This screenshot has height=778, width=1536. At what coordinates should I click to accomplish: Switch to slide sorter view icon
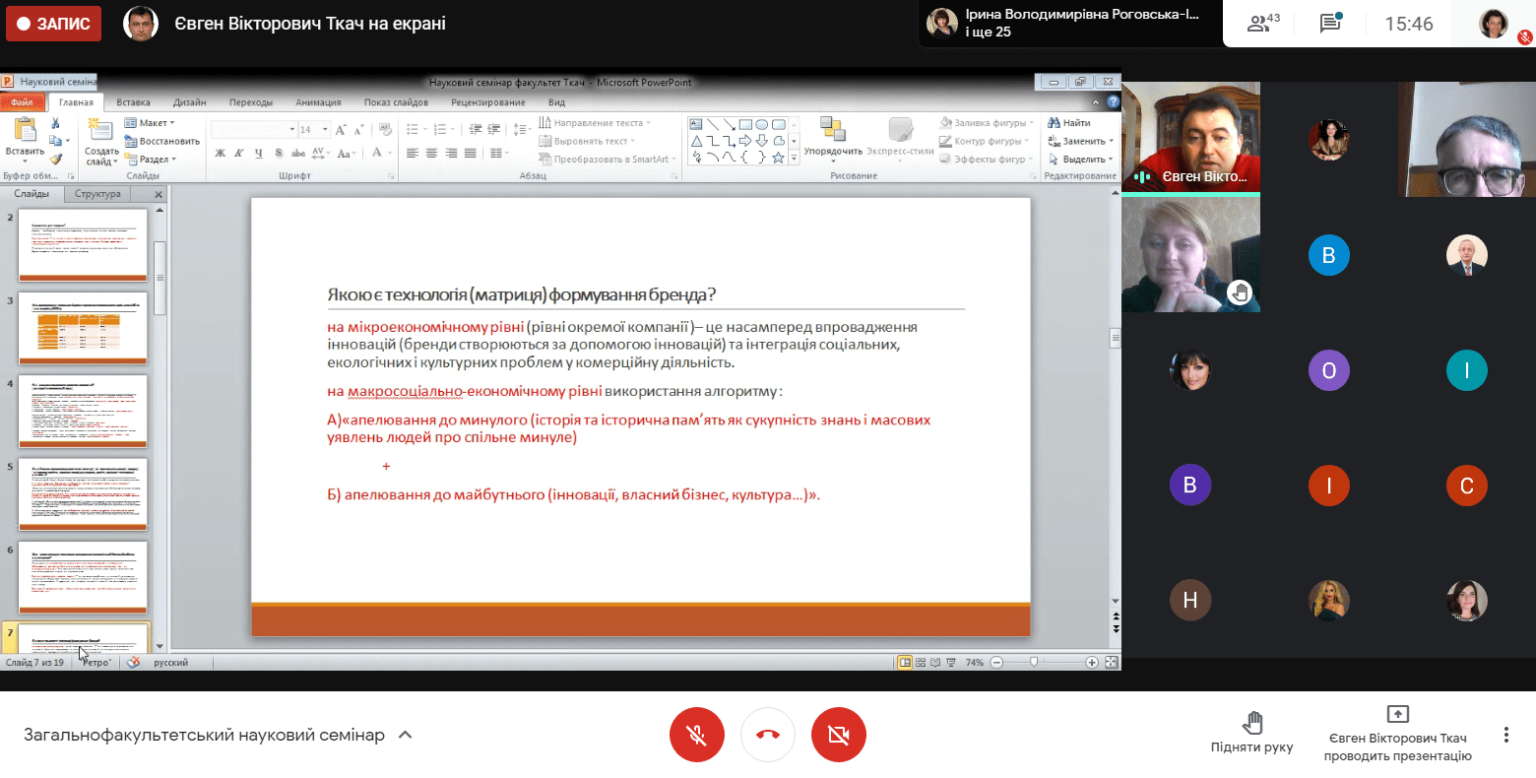(x=920, y=662)
